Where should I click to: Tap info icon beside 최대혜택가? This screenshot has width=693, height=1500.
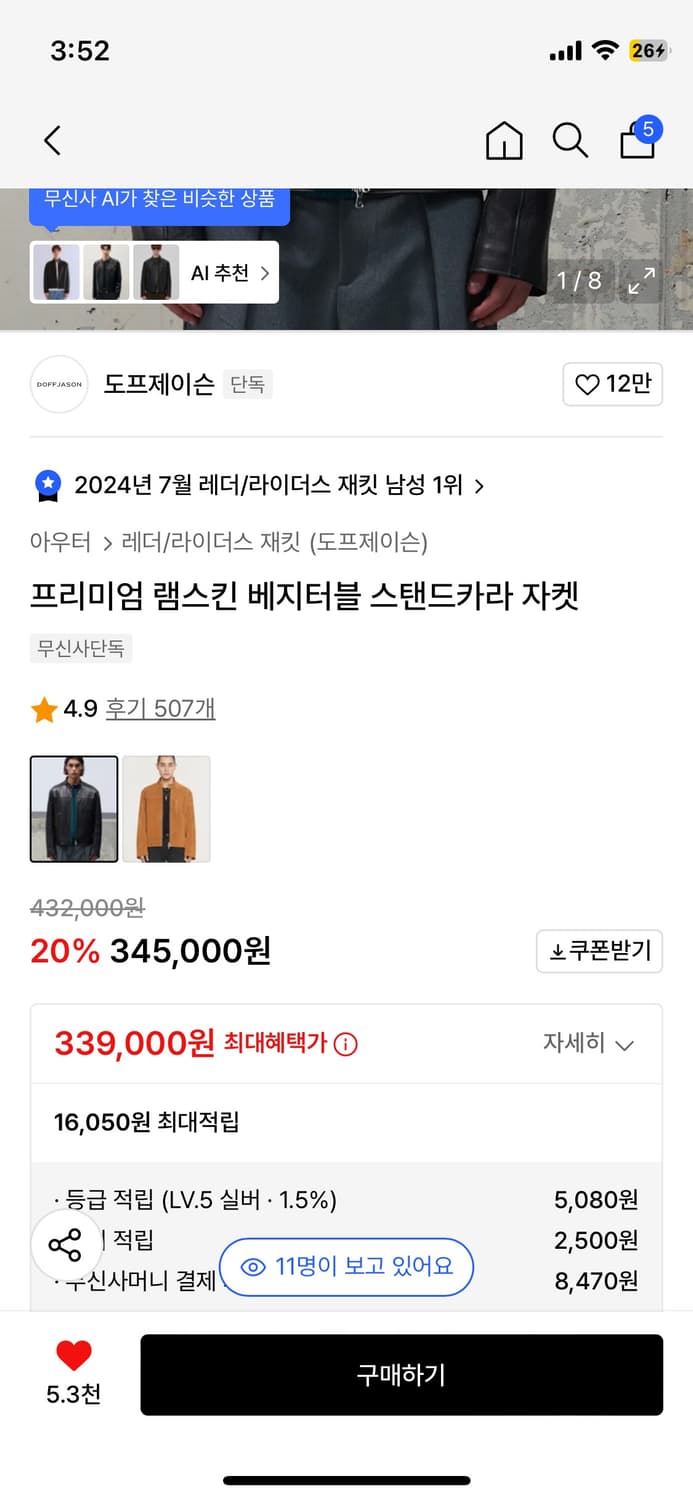pyautogui.click(x=345, y=1045)
